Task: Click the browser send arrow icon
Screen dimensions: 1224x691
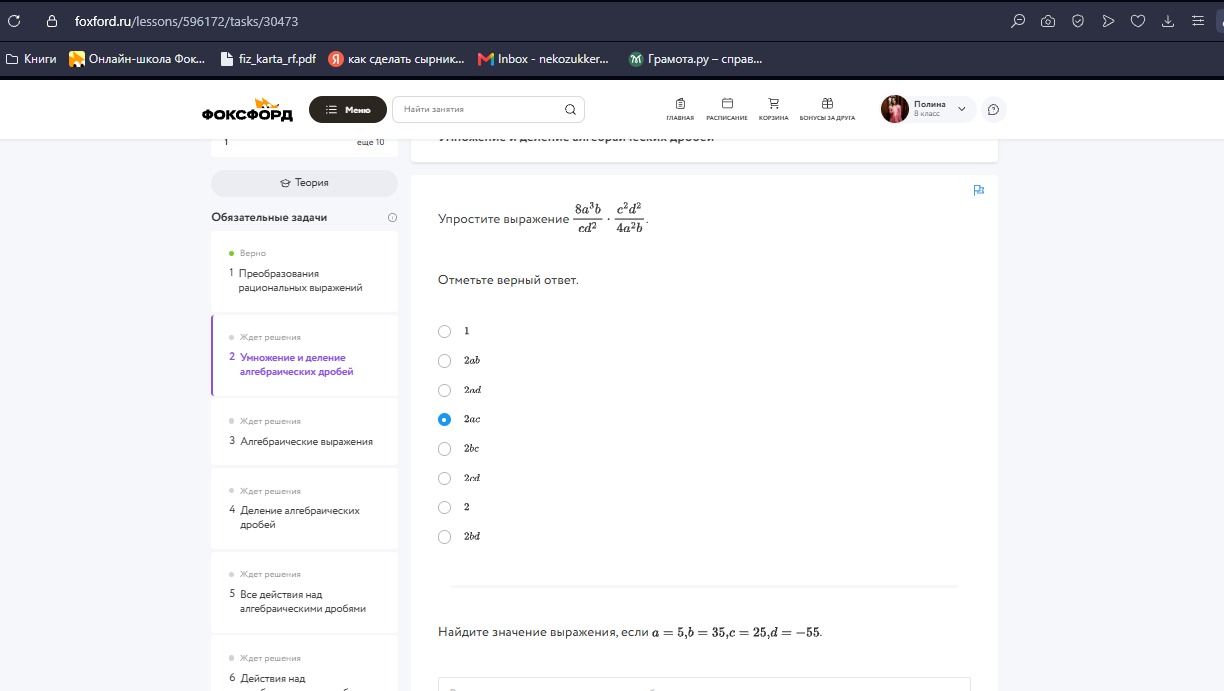Action: (x=1108, y=21)
